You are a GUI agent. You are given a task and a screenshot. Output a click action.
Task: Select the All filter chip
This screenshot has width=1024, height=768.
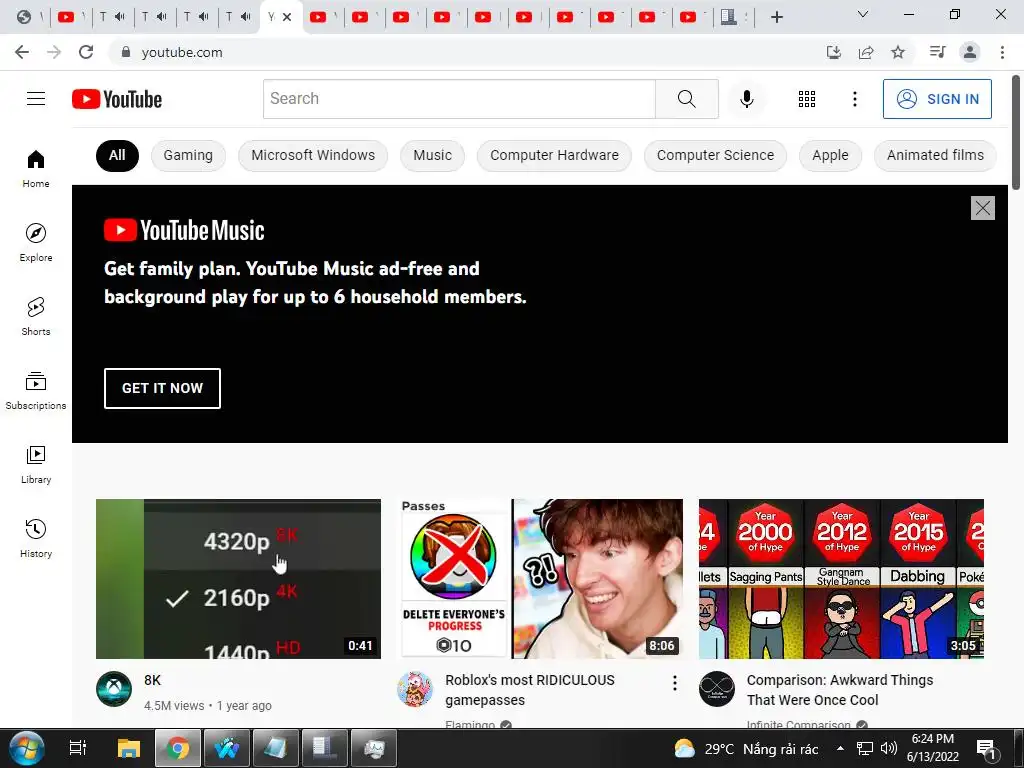[x=117, y=155]
